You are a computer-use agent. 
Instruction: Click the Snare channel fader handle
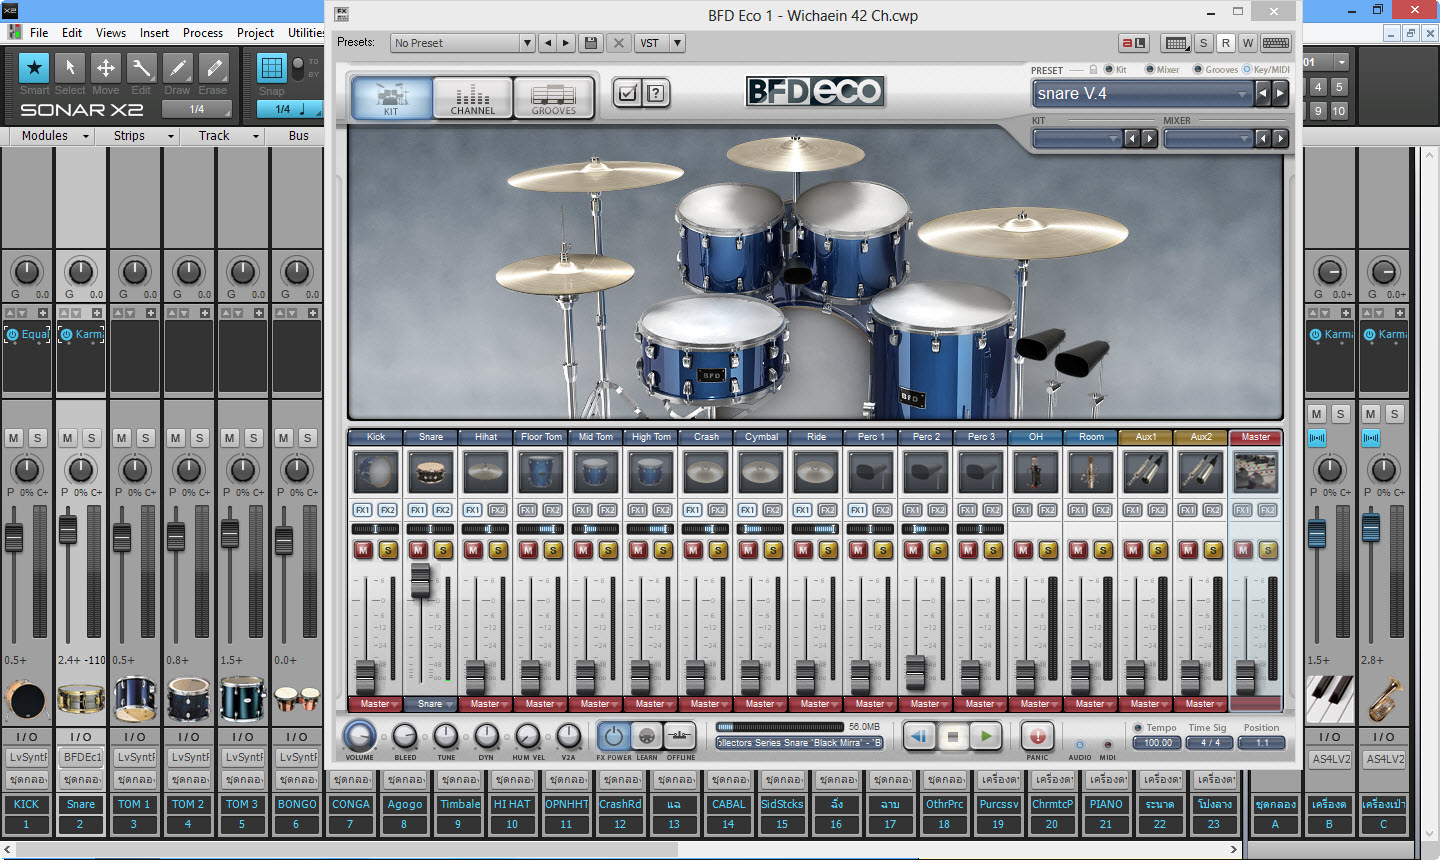421,581
